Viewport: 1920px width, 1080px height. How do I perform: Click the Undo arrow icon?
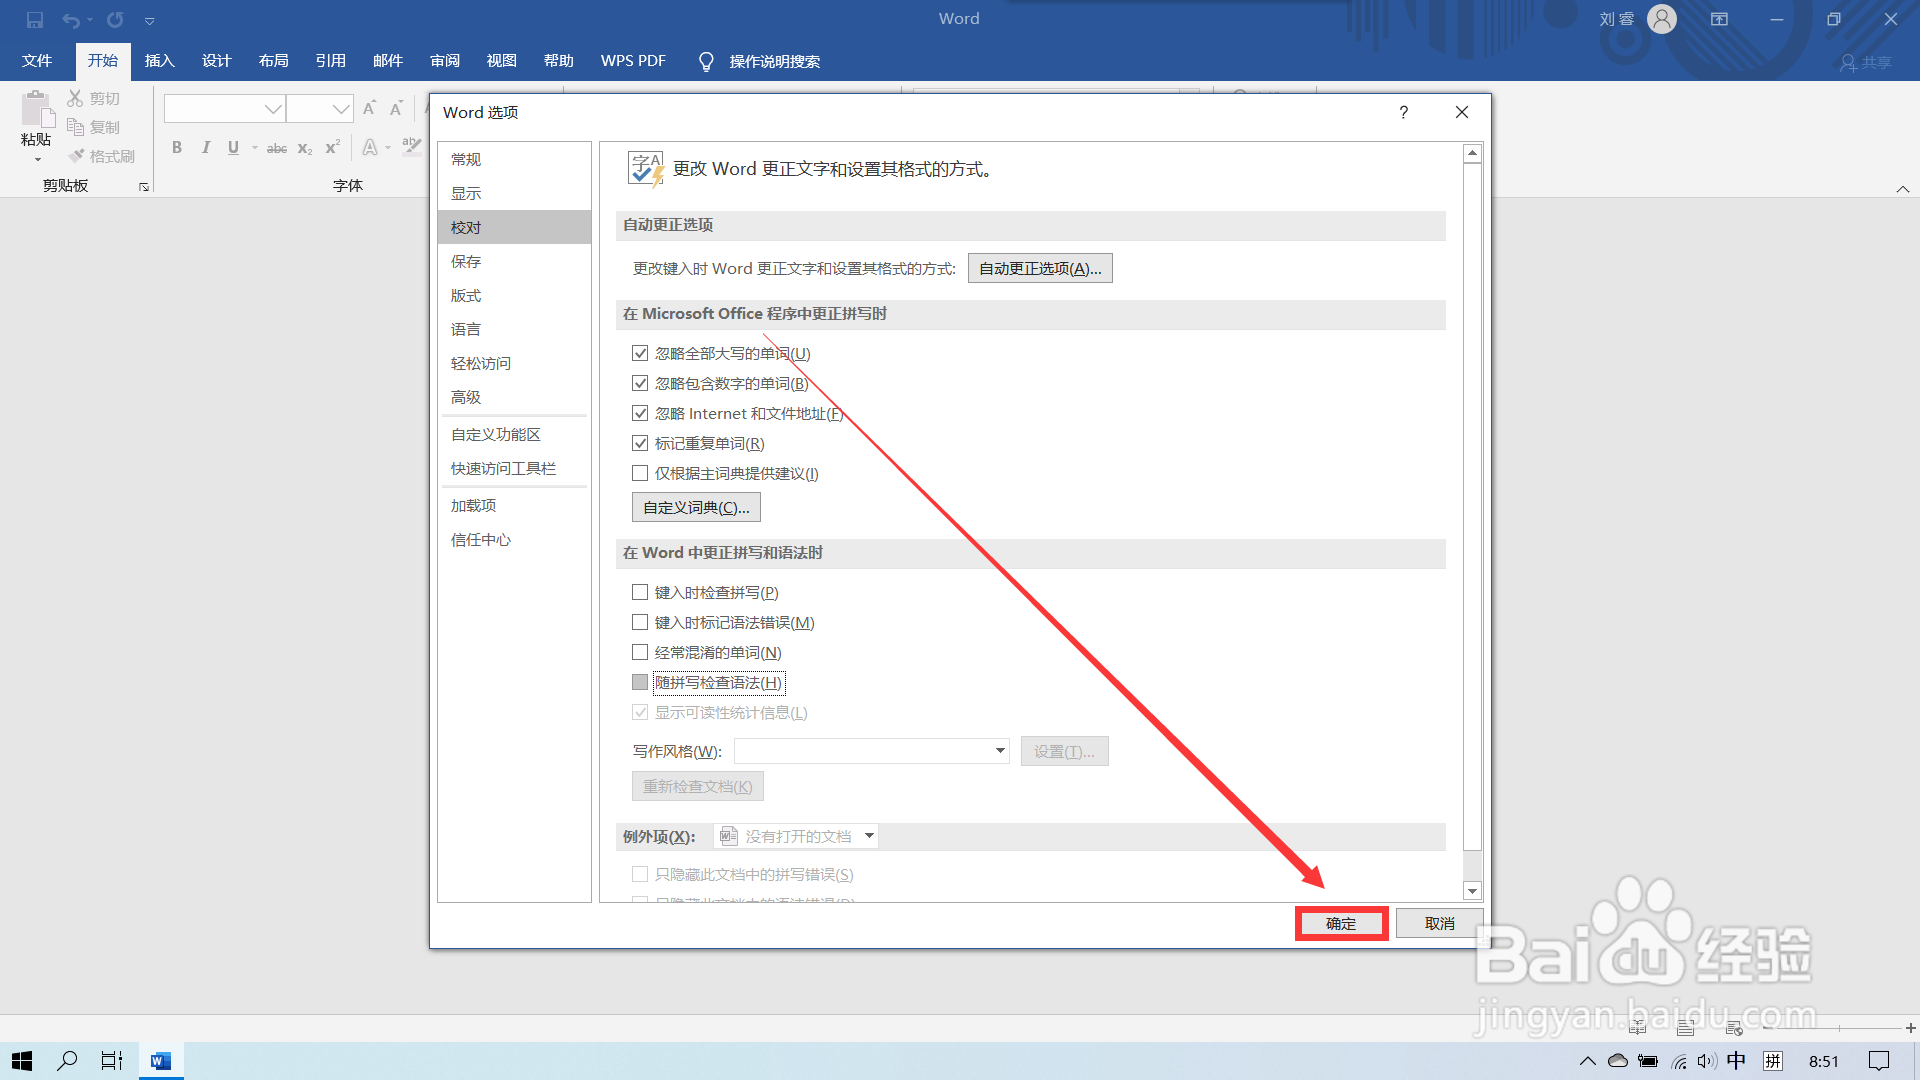coord(71,20)
